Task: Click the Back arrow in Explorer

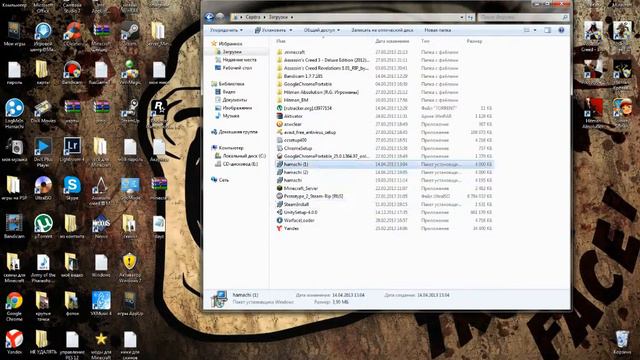Action: tap(209, 17)
